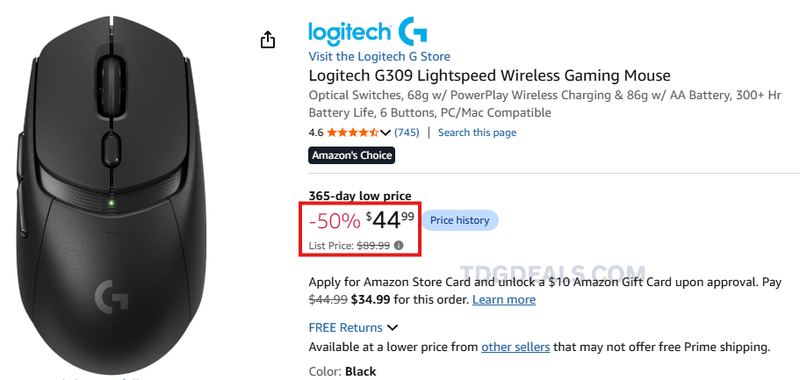Open the other sellers link

515,347
